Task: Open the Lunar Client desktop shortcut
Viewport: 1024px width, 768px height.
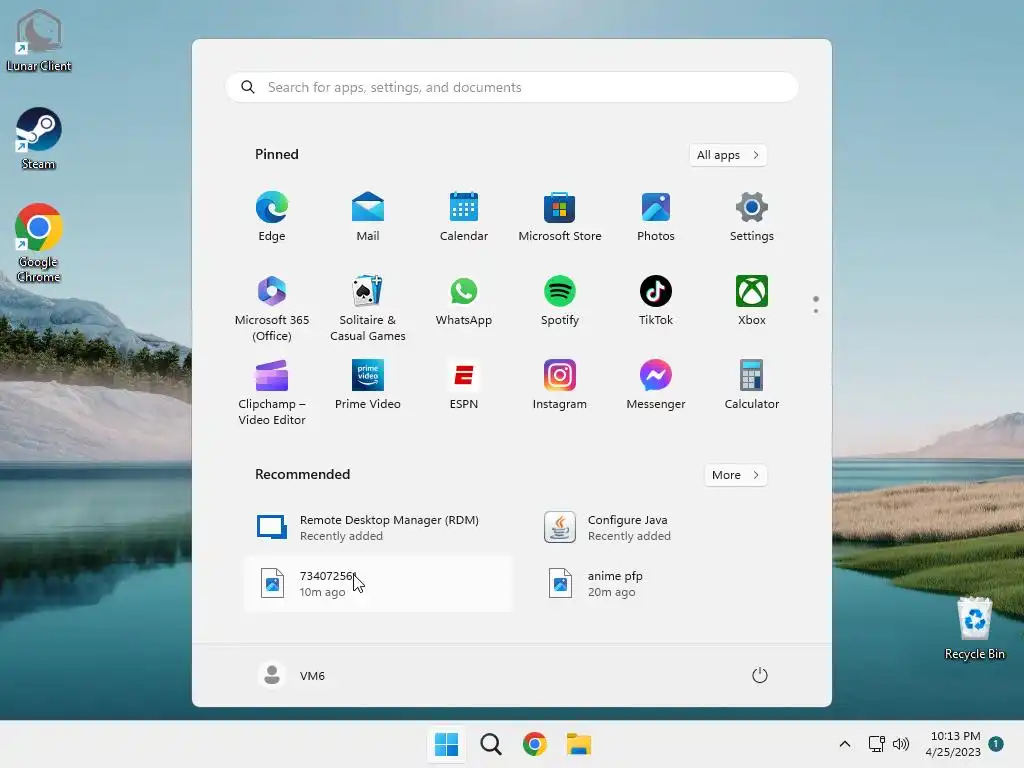Action: pos(39,40)
